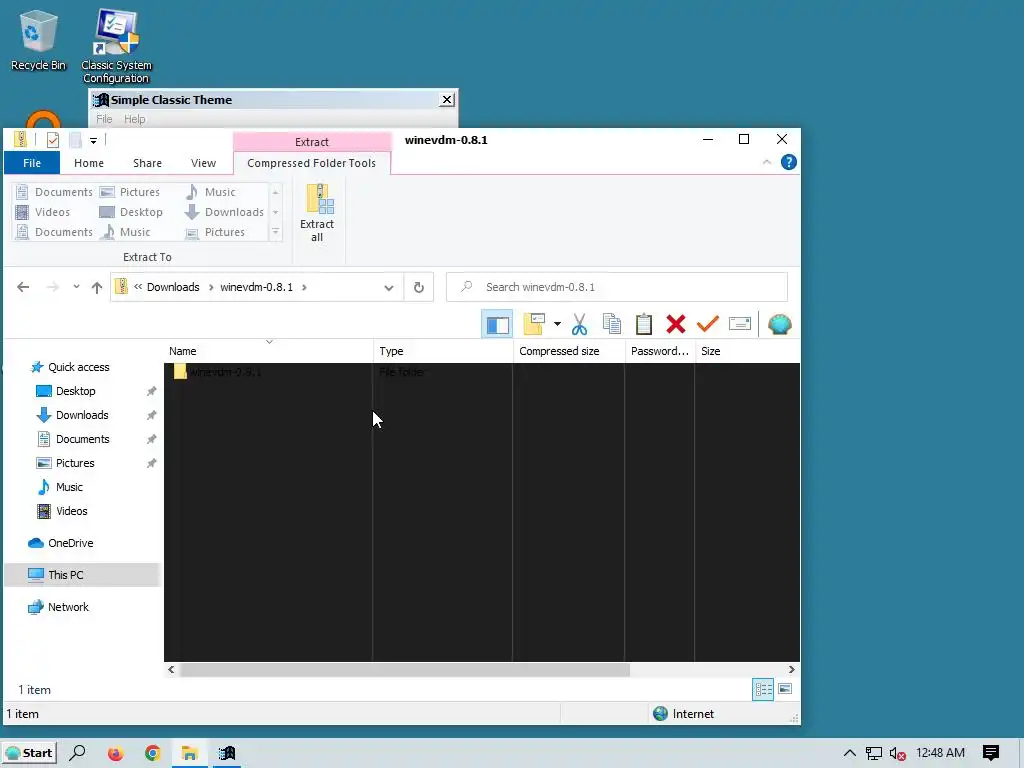Open Music in navigation pane

pos(69,487)
